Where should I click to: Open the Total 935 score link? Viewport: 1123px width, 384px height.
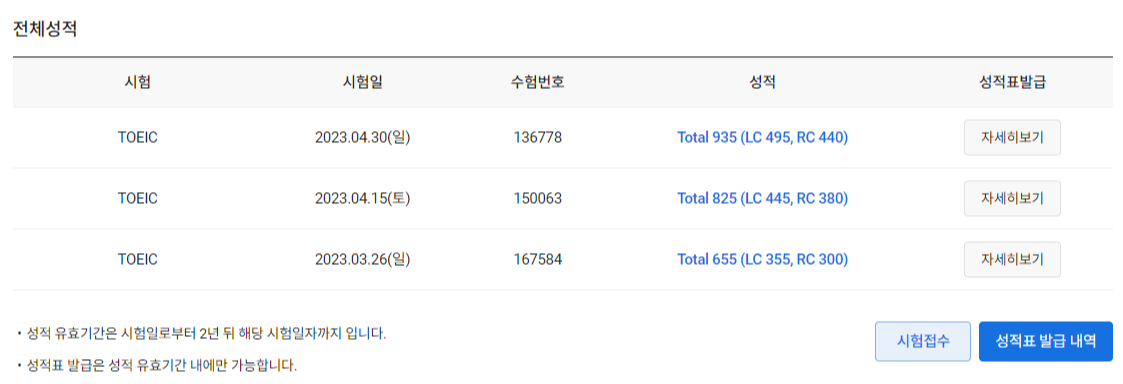(762, 138)
